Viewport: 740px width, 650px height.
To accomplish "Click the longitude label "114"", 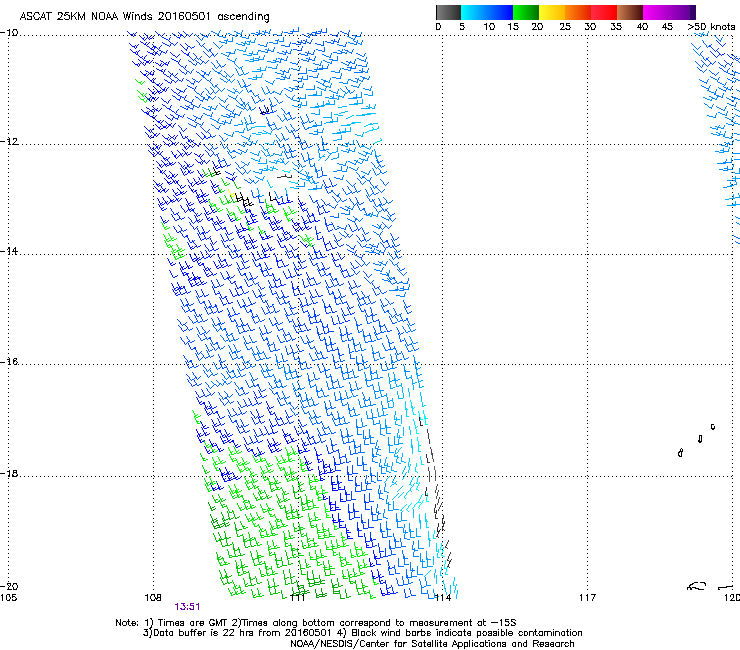I will [x=443, y=598].
